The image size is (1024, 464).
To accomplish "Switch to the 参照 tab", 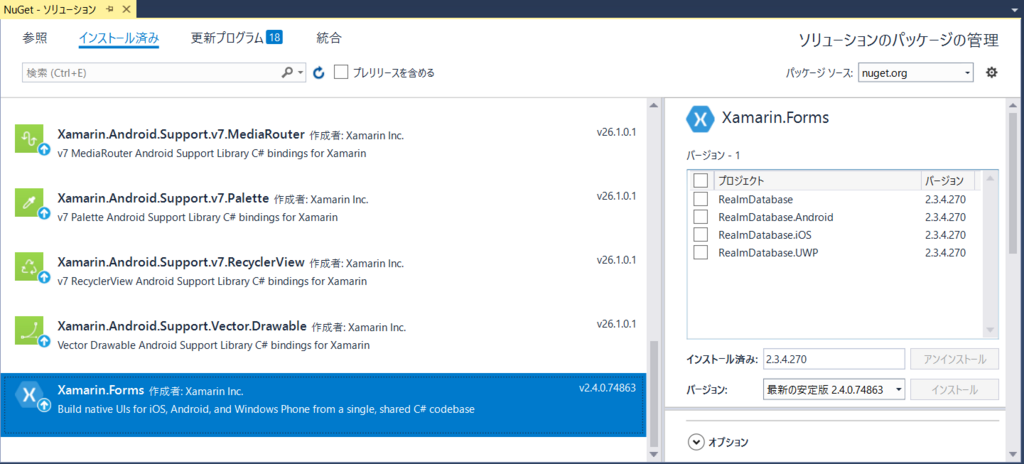I will 35,38.
